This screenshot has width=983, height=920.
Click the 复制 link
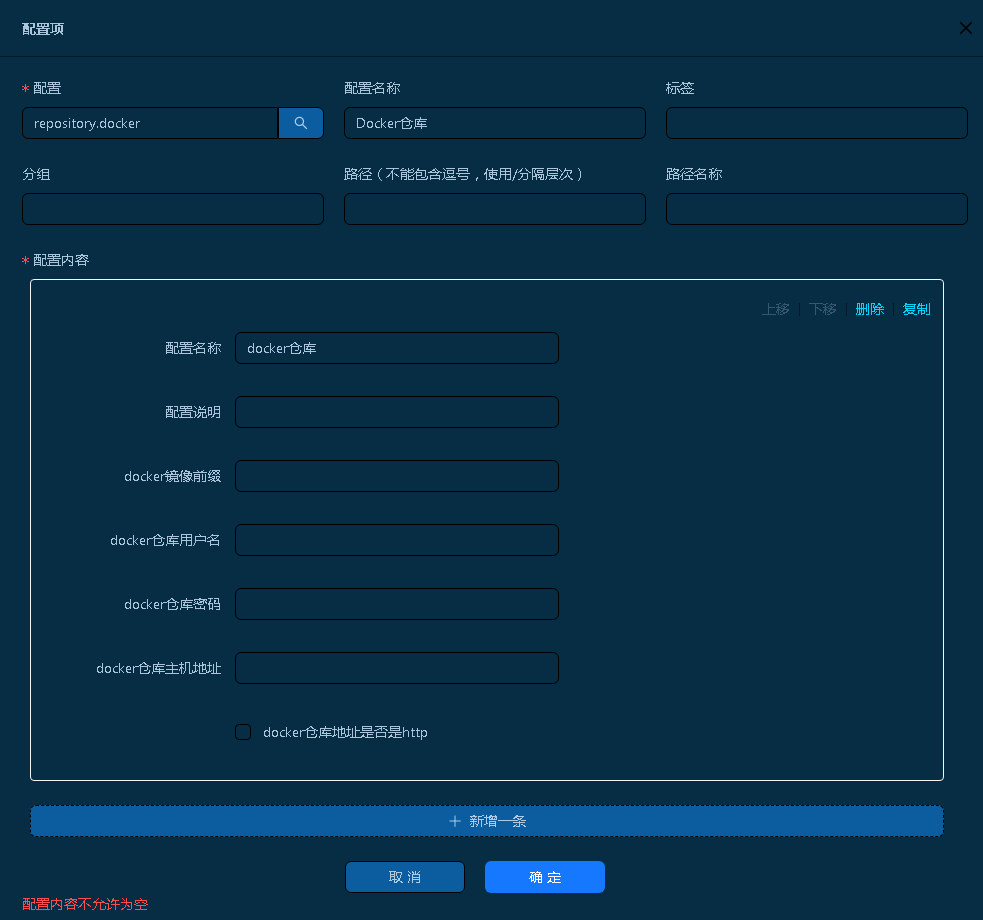tap(917, 309)
